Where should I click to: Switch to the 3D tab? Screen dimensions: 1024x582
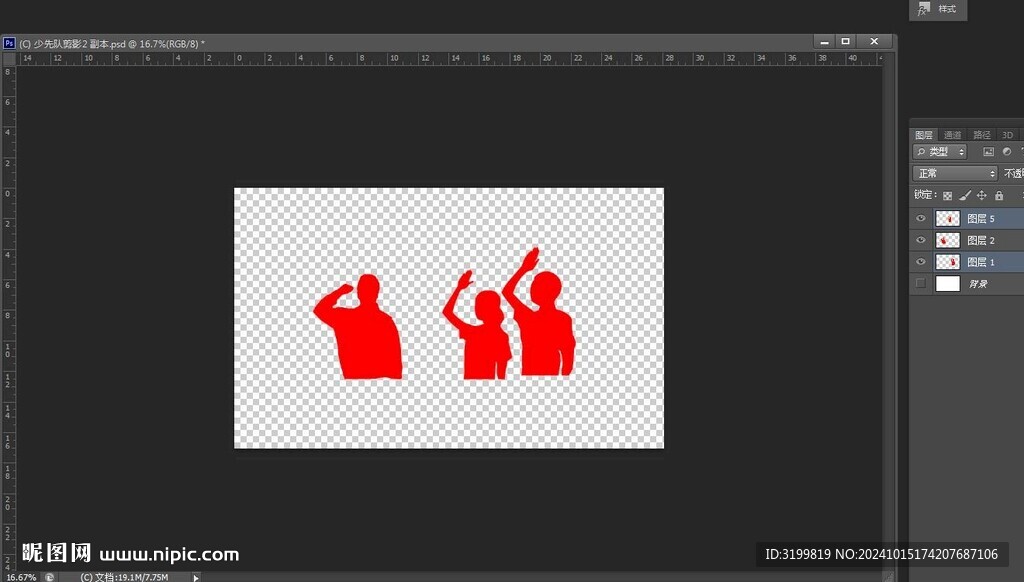[x=1008, y=135]
